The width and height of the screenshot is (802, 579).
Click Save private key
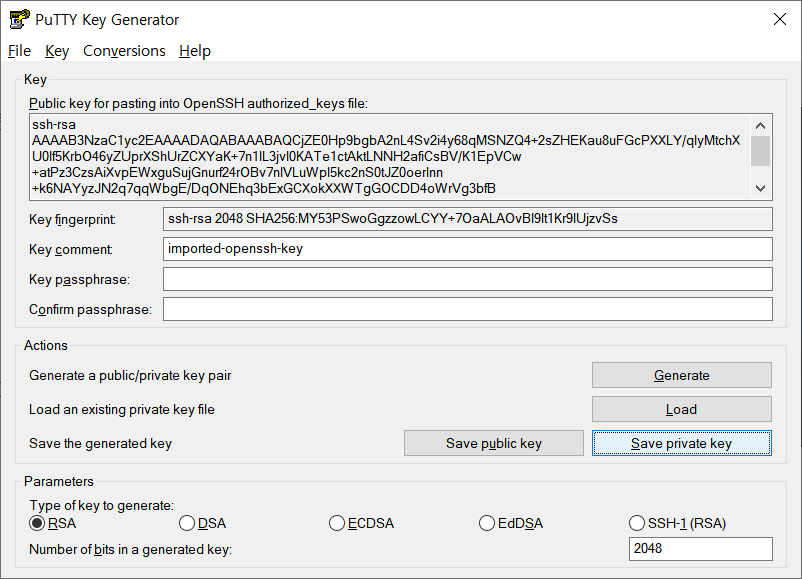pos(682,443)
